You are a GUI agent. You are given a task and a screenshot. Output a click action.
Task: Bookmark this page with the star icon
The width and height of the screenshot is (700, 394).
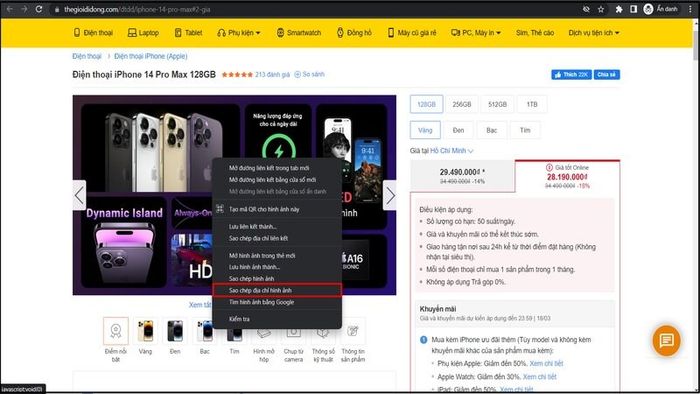[x=601, y=9]
